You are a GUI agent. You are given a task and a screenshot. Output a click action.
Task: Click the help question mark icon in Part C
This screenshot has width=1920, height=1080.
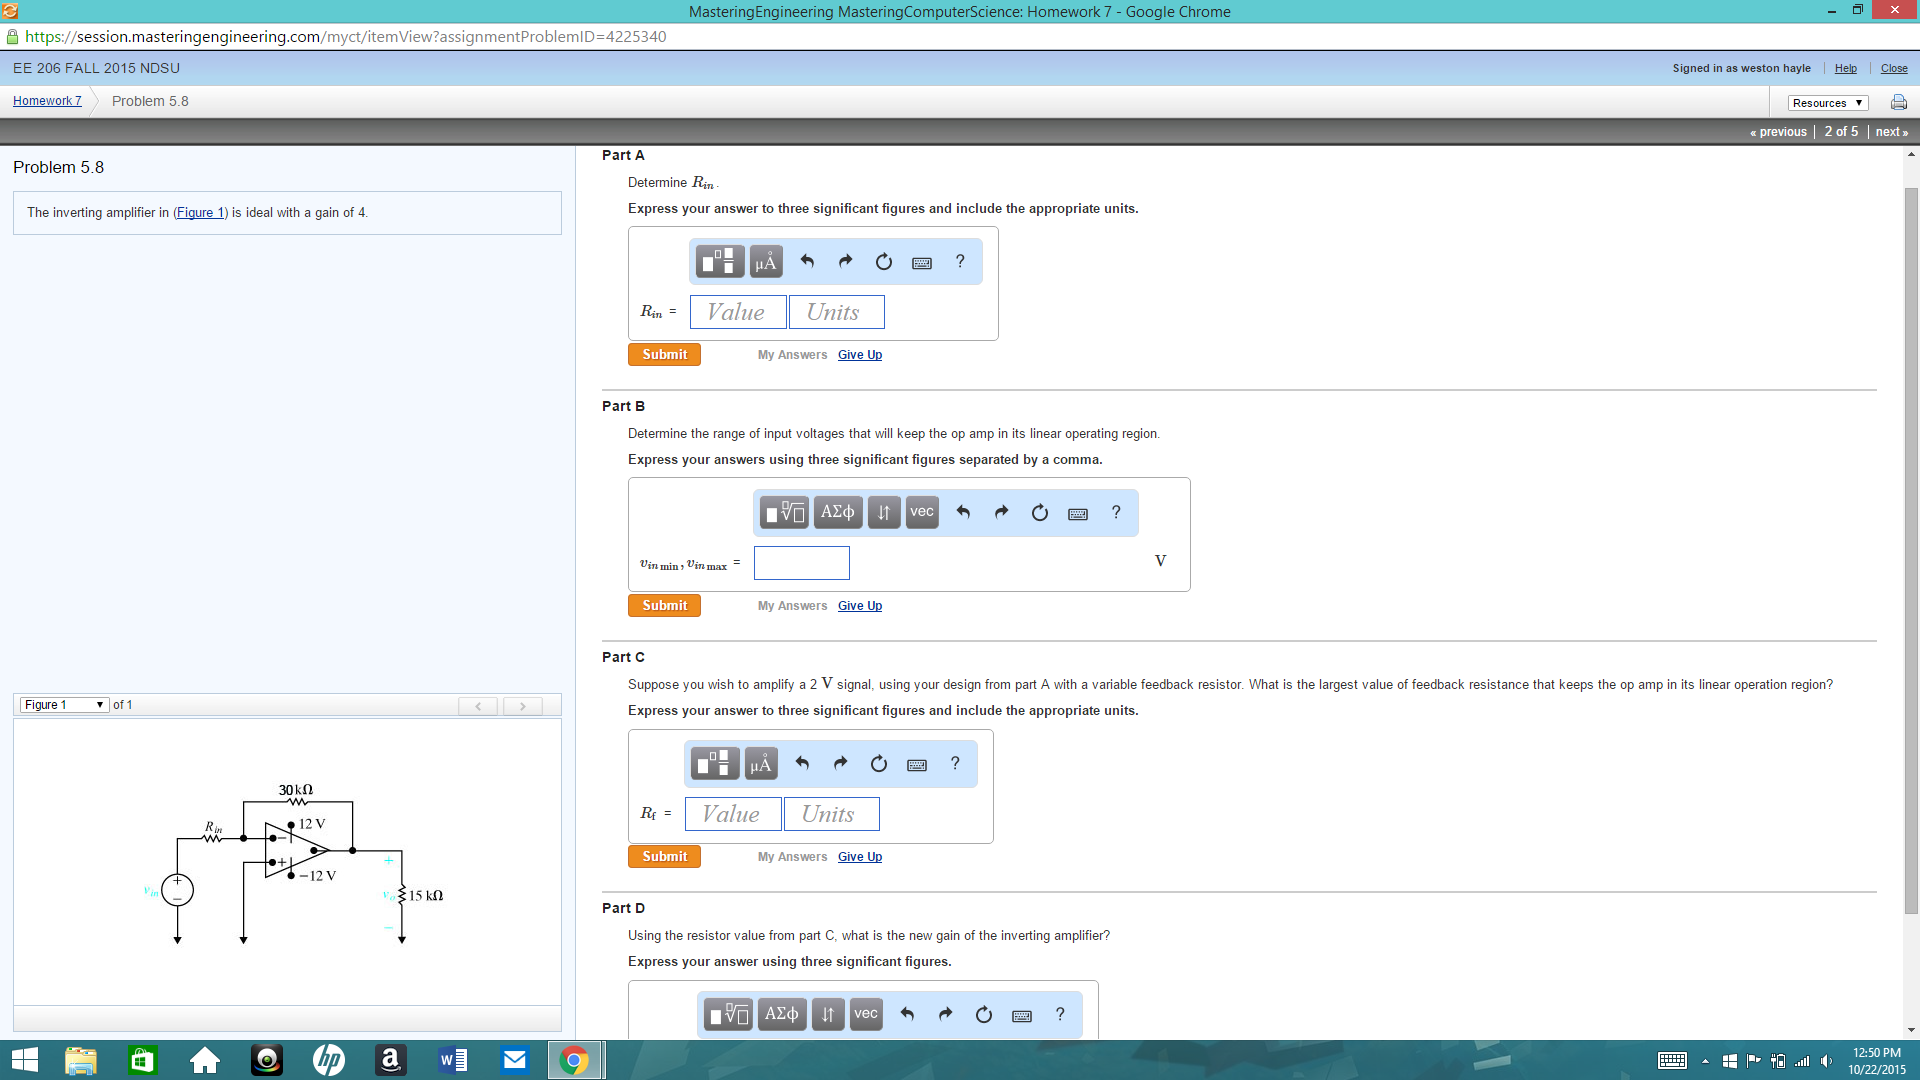(x=955, y=763)
